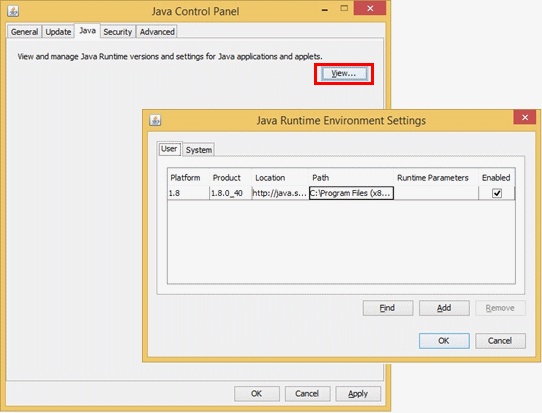The height and width of the screenshot is (413, 542).
Task: Click the Product column header
Action: (x=231, y=178)
